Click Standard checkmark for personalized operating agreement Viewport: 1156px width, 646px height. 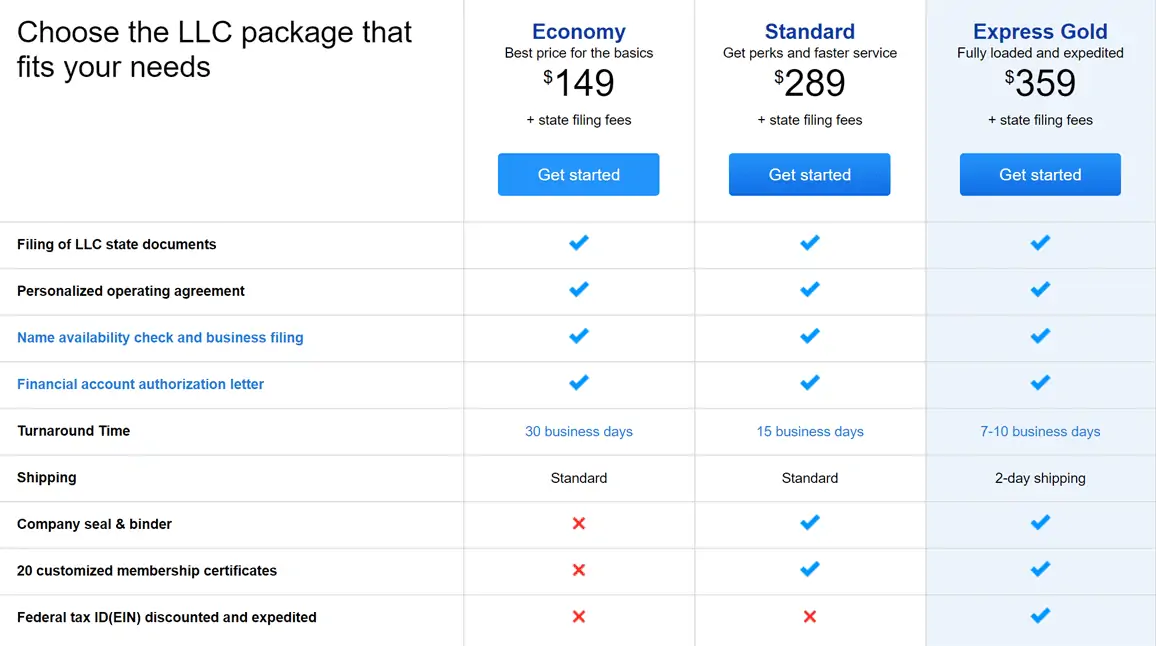[809, 289]
